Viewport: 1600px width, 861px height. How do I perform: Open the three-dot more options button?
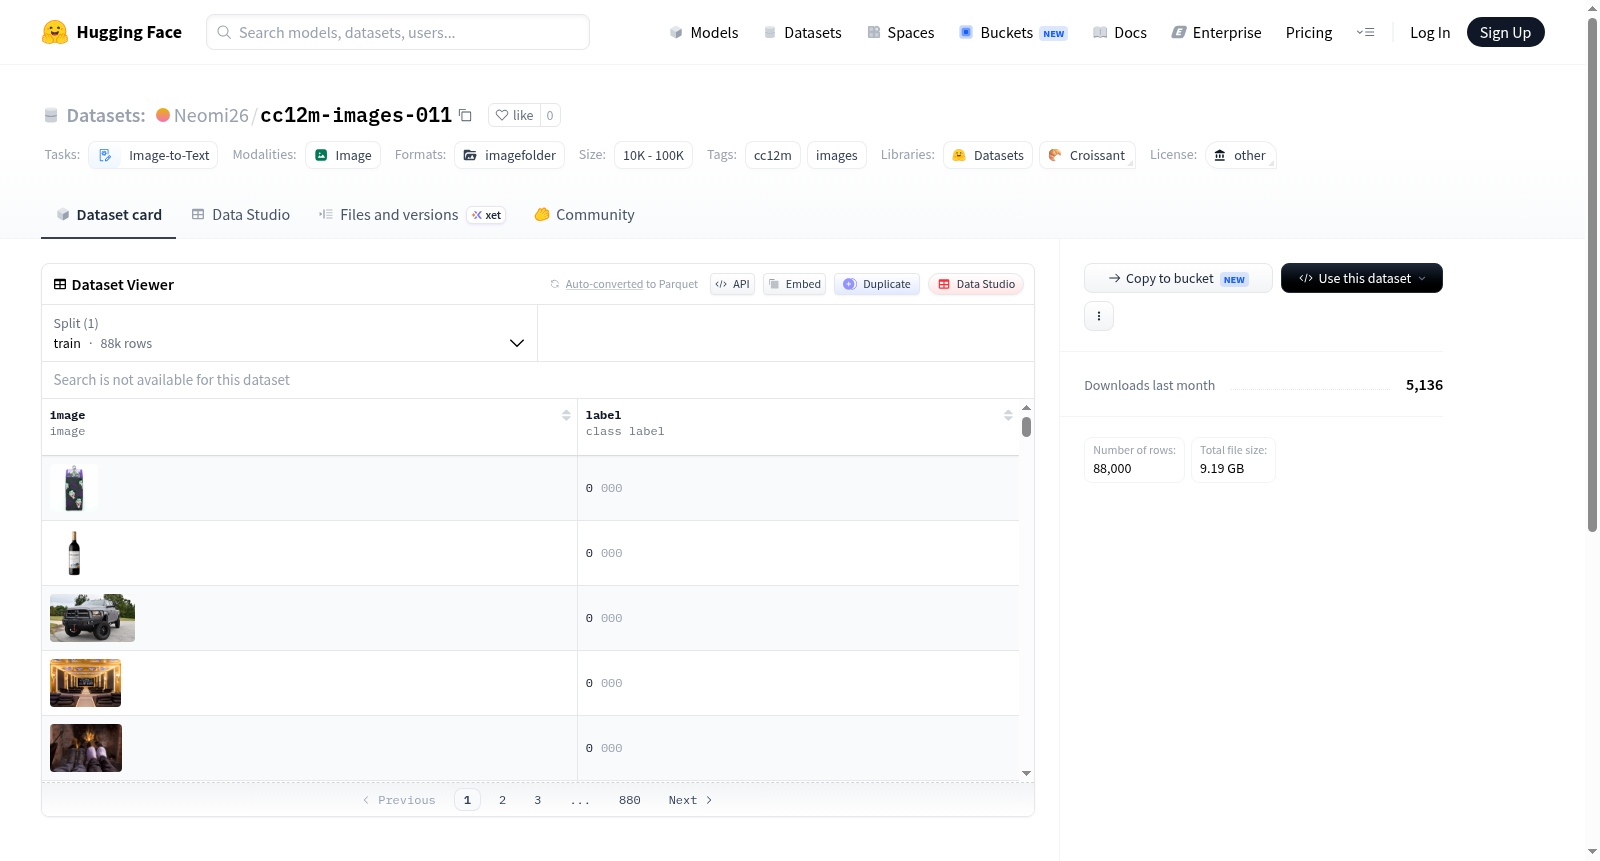point(1099,316)
